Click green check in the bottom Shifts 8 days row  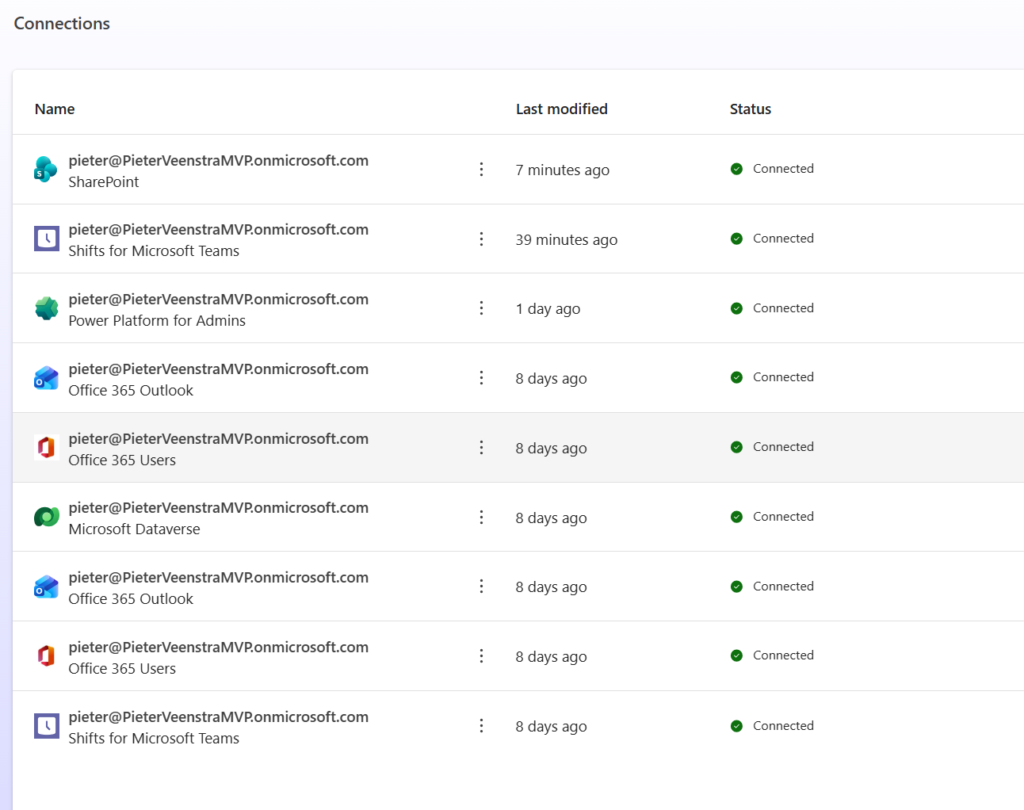[737, 726]
